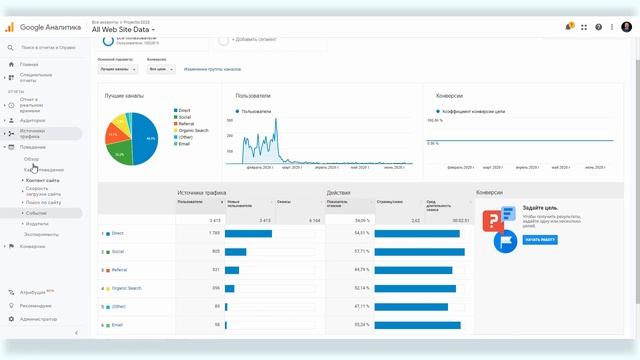Open the three-dot more options menu
The image size is (640, 360).
coord(612,27)
